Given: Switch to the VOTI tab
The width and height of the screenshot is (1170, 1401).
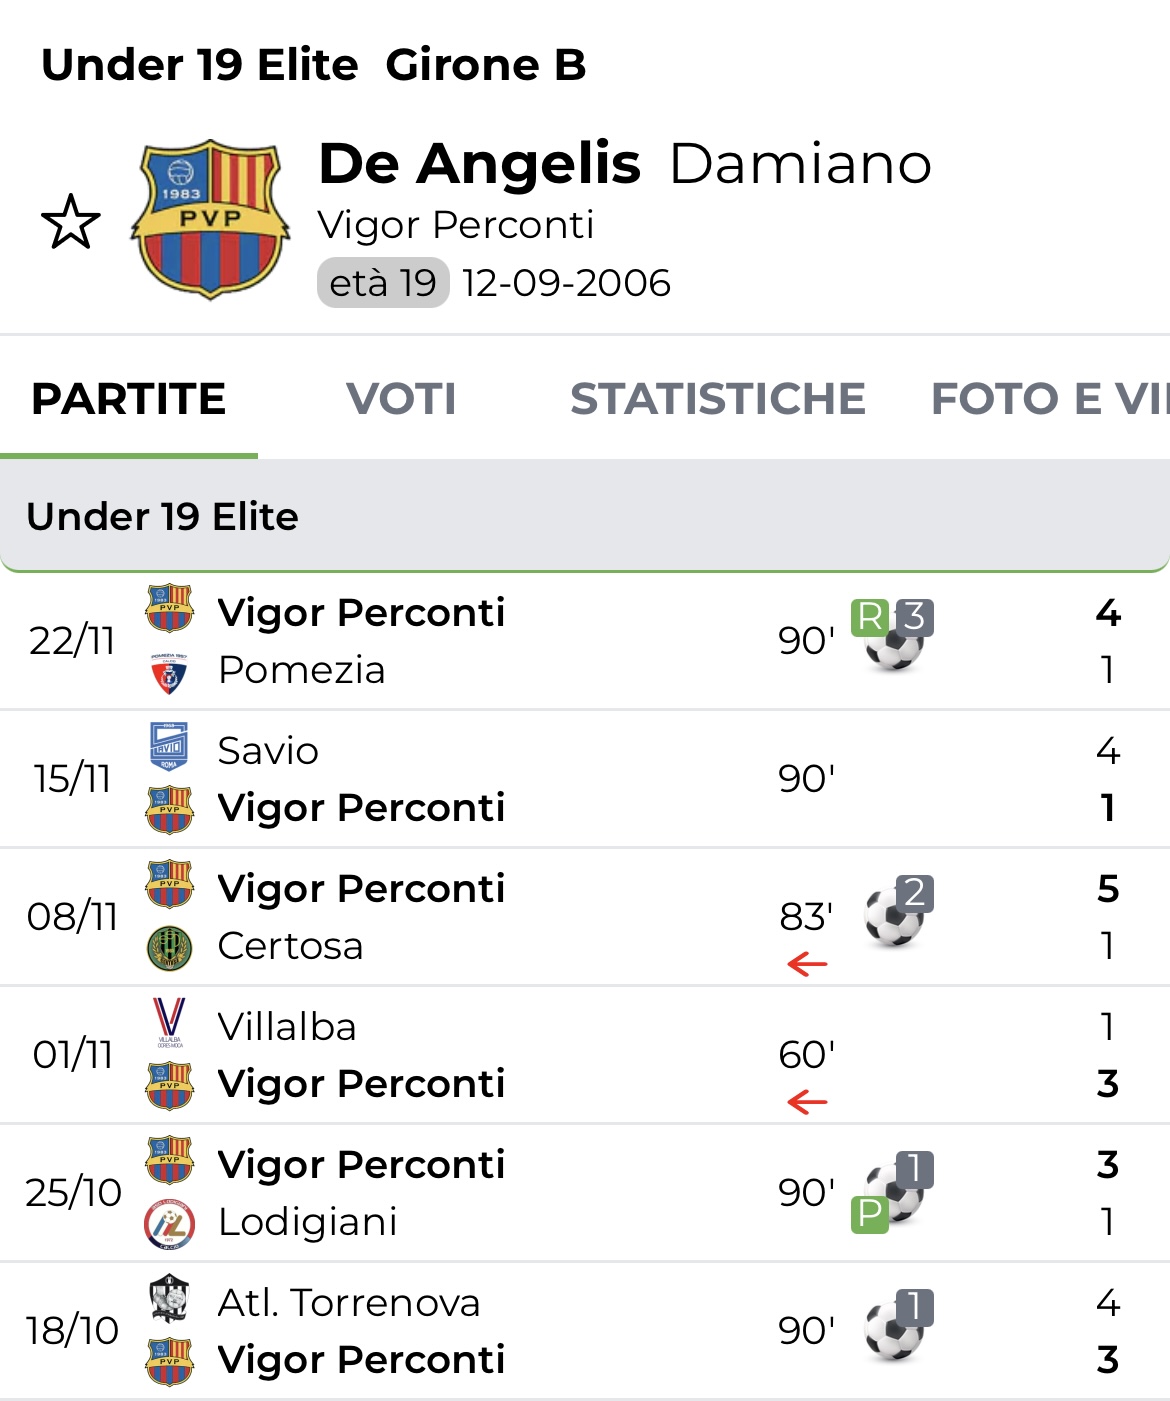Looking at the screenshot, I should tap(401, 399).
